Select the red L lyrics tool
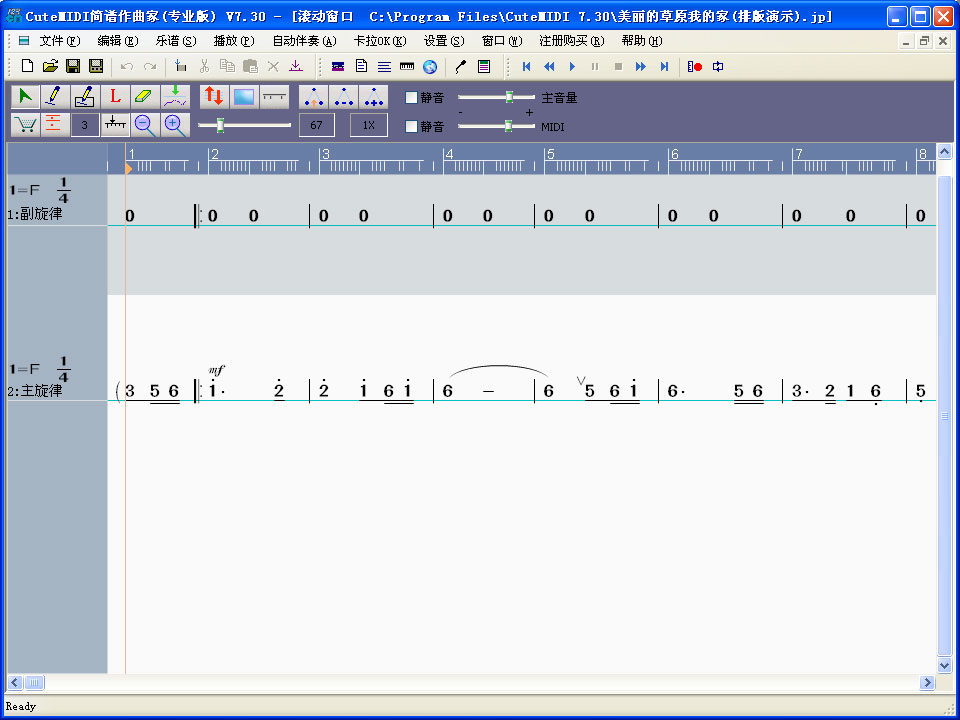This screenshot has height=720, width=960. click(x=115, y=97)
